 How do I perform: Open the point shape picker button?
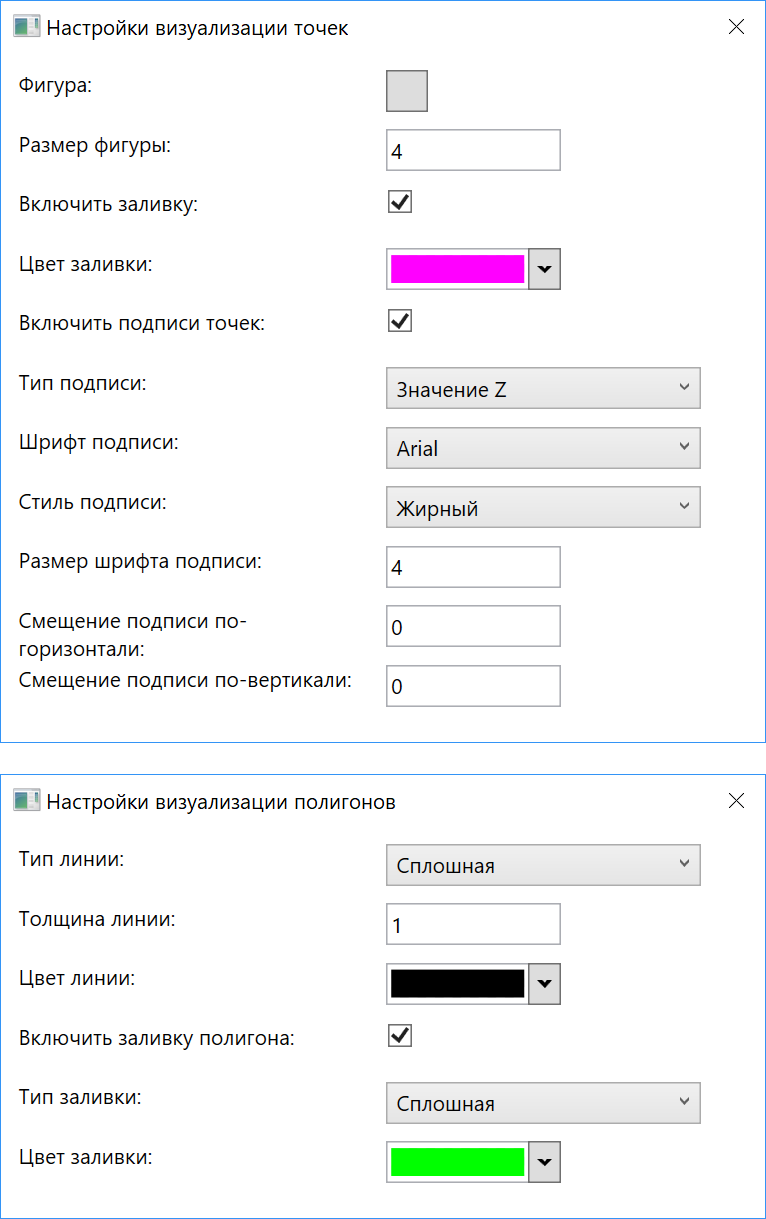405,90
